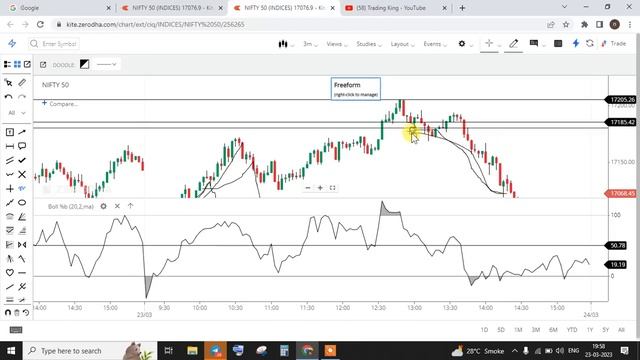Select the crossline plus tool
The width and height of the screenshot is (640, 360).
[x=10, y=189]
